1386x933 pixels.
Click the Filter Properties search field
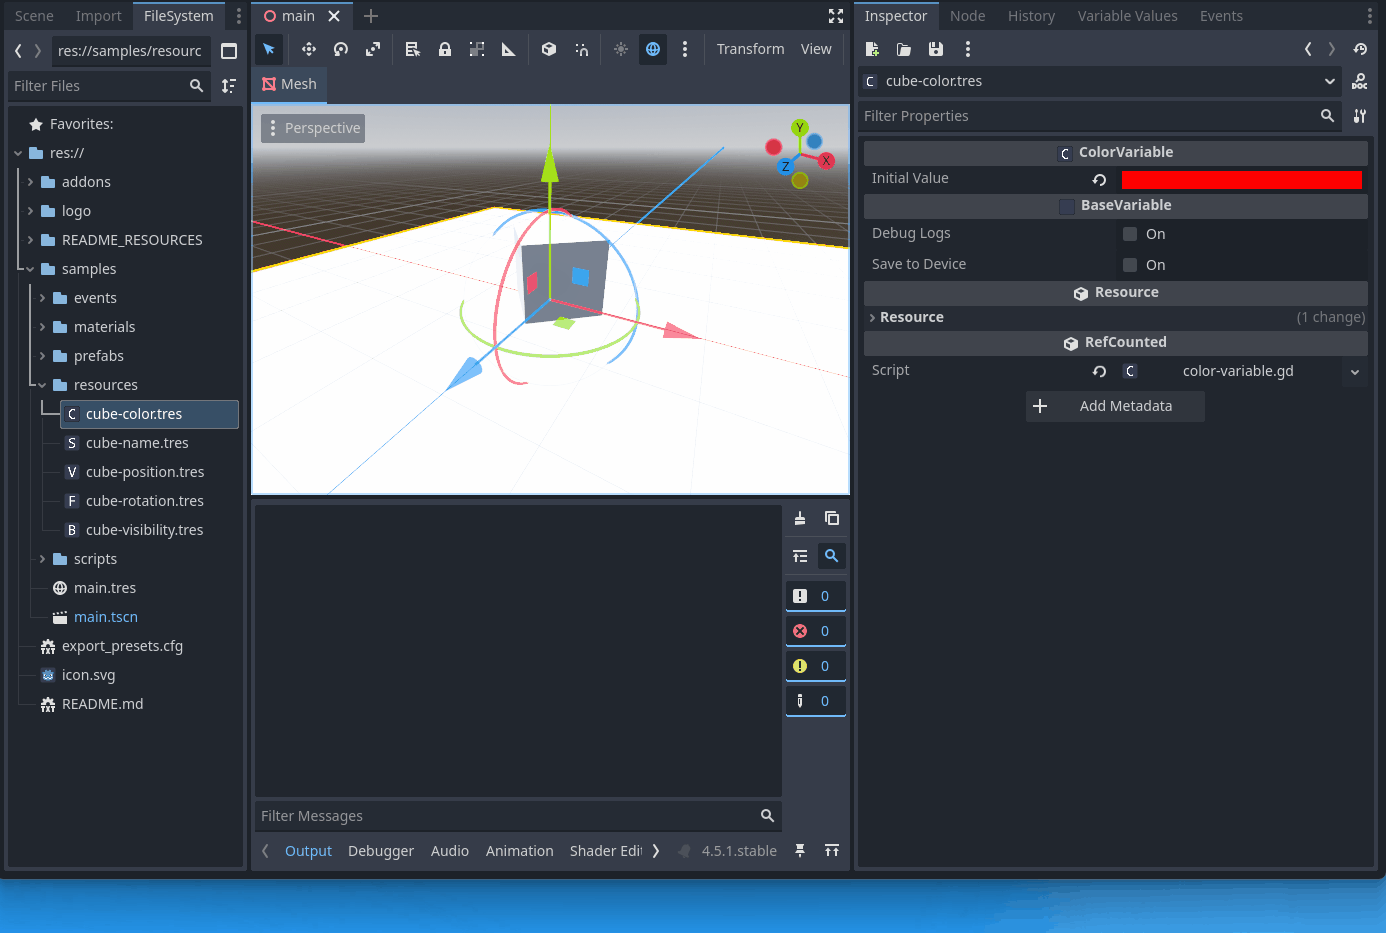[1088, 116]
